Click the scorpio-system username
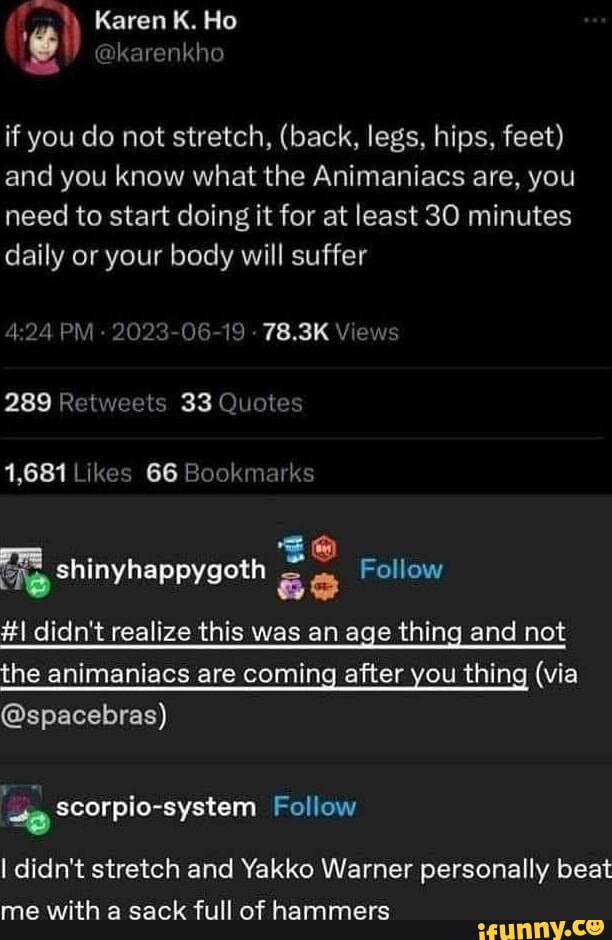Image resolution: width=612 pixels, height=940 pixels. point(156,807)
